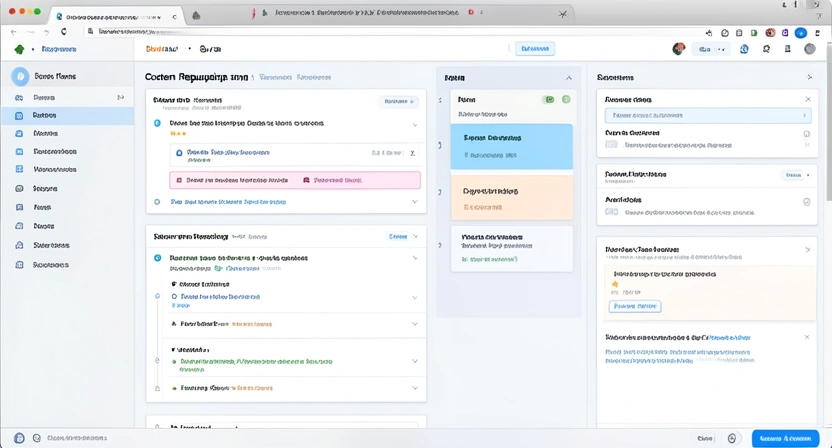This screenshot has width=832, height=448.
Task: Select the empty radio beside the blue link row
Action: (157, 202)
